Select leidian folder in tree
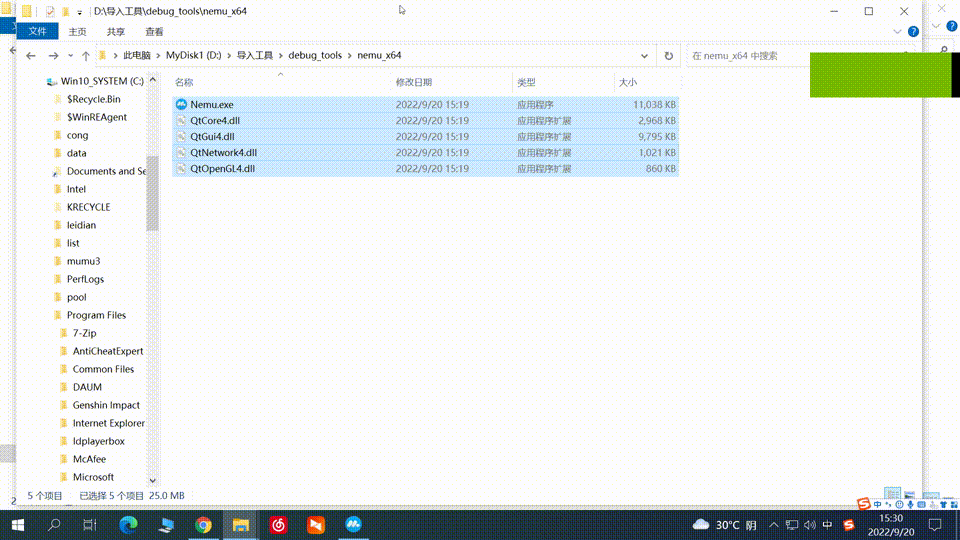Image resolution: width=960 pixels, height=540 pixels. coord(81,225)
